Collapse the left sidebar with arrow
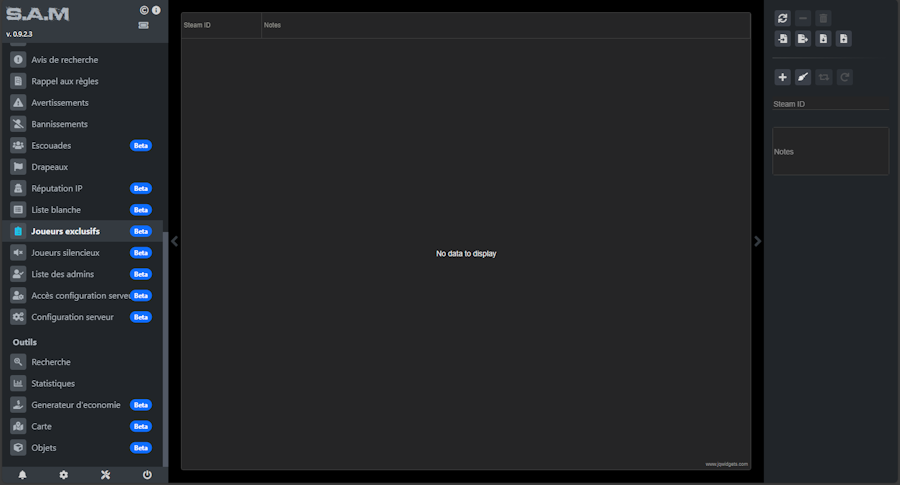The image size is (900, 485). pos(174,241)
